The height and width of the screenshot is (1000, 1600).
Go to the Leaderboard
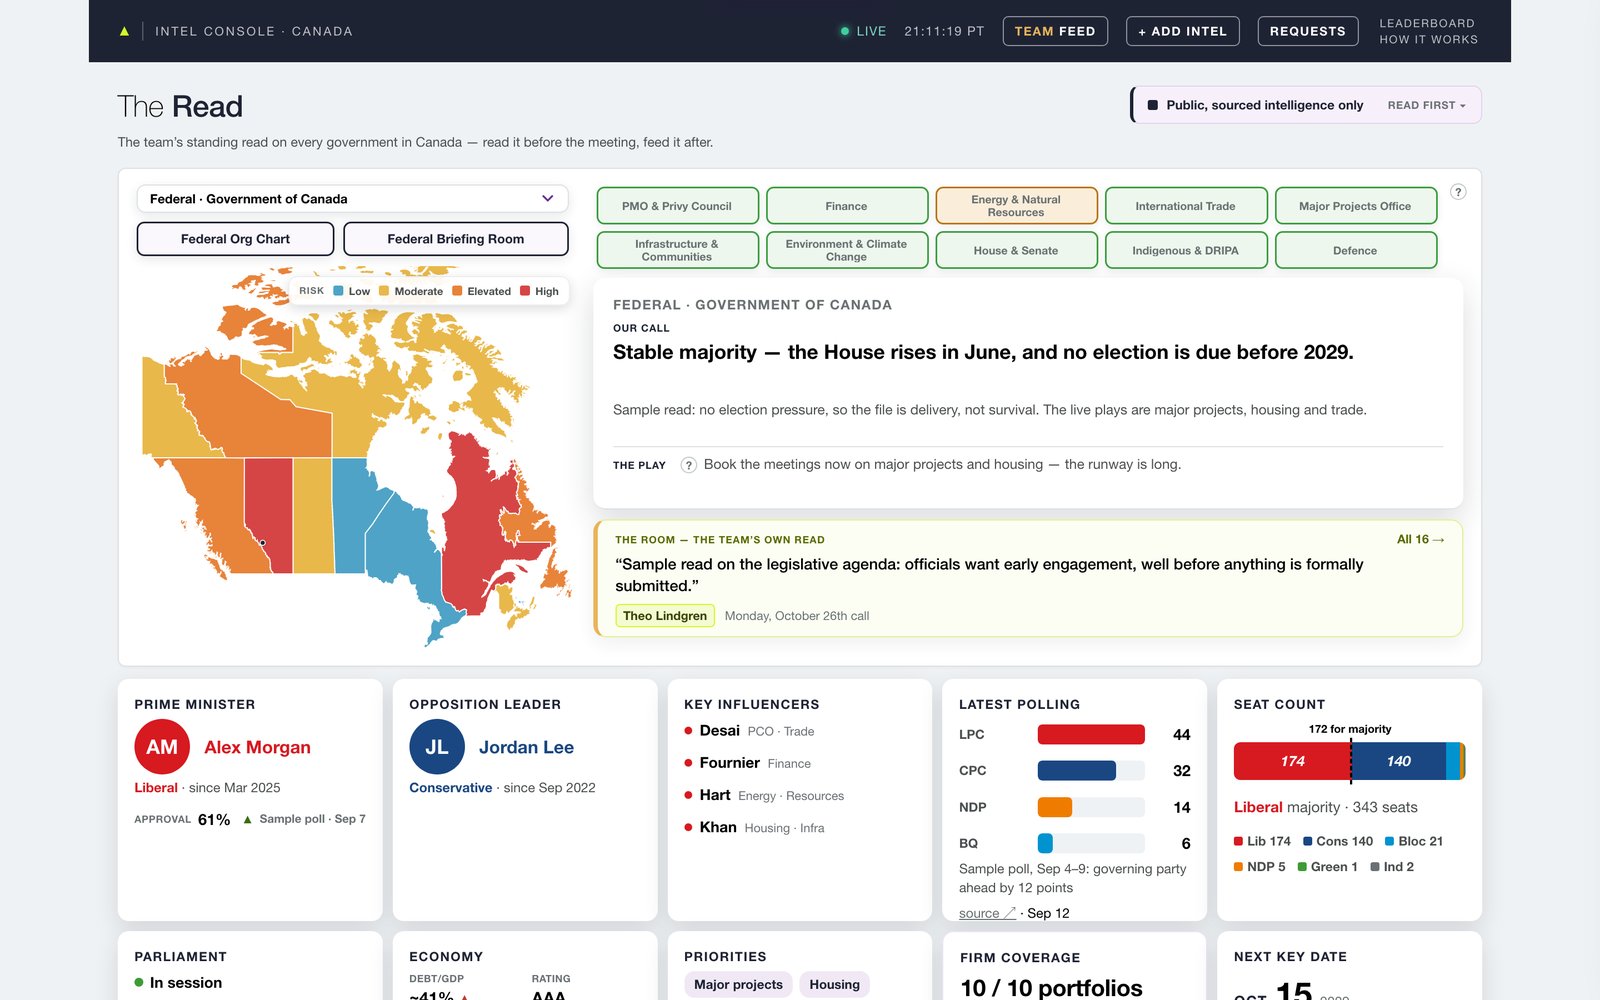[1427, 23]
